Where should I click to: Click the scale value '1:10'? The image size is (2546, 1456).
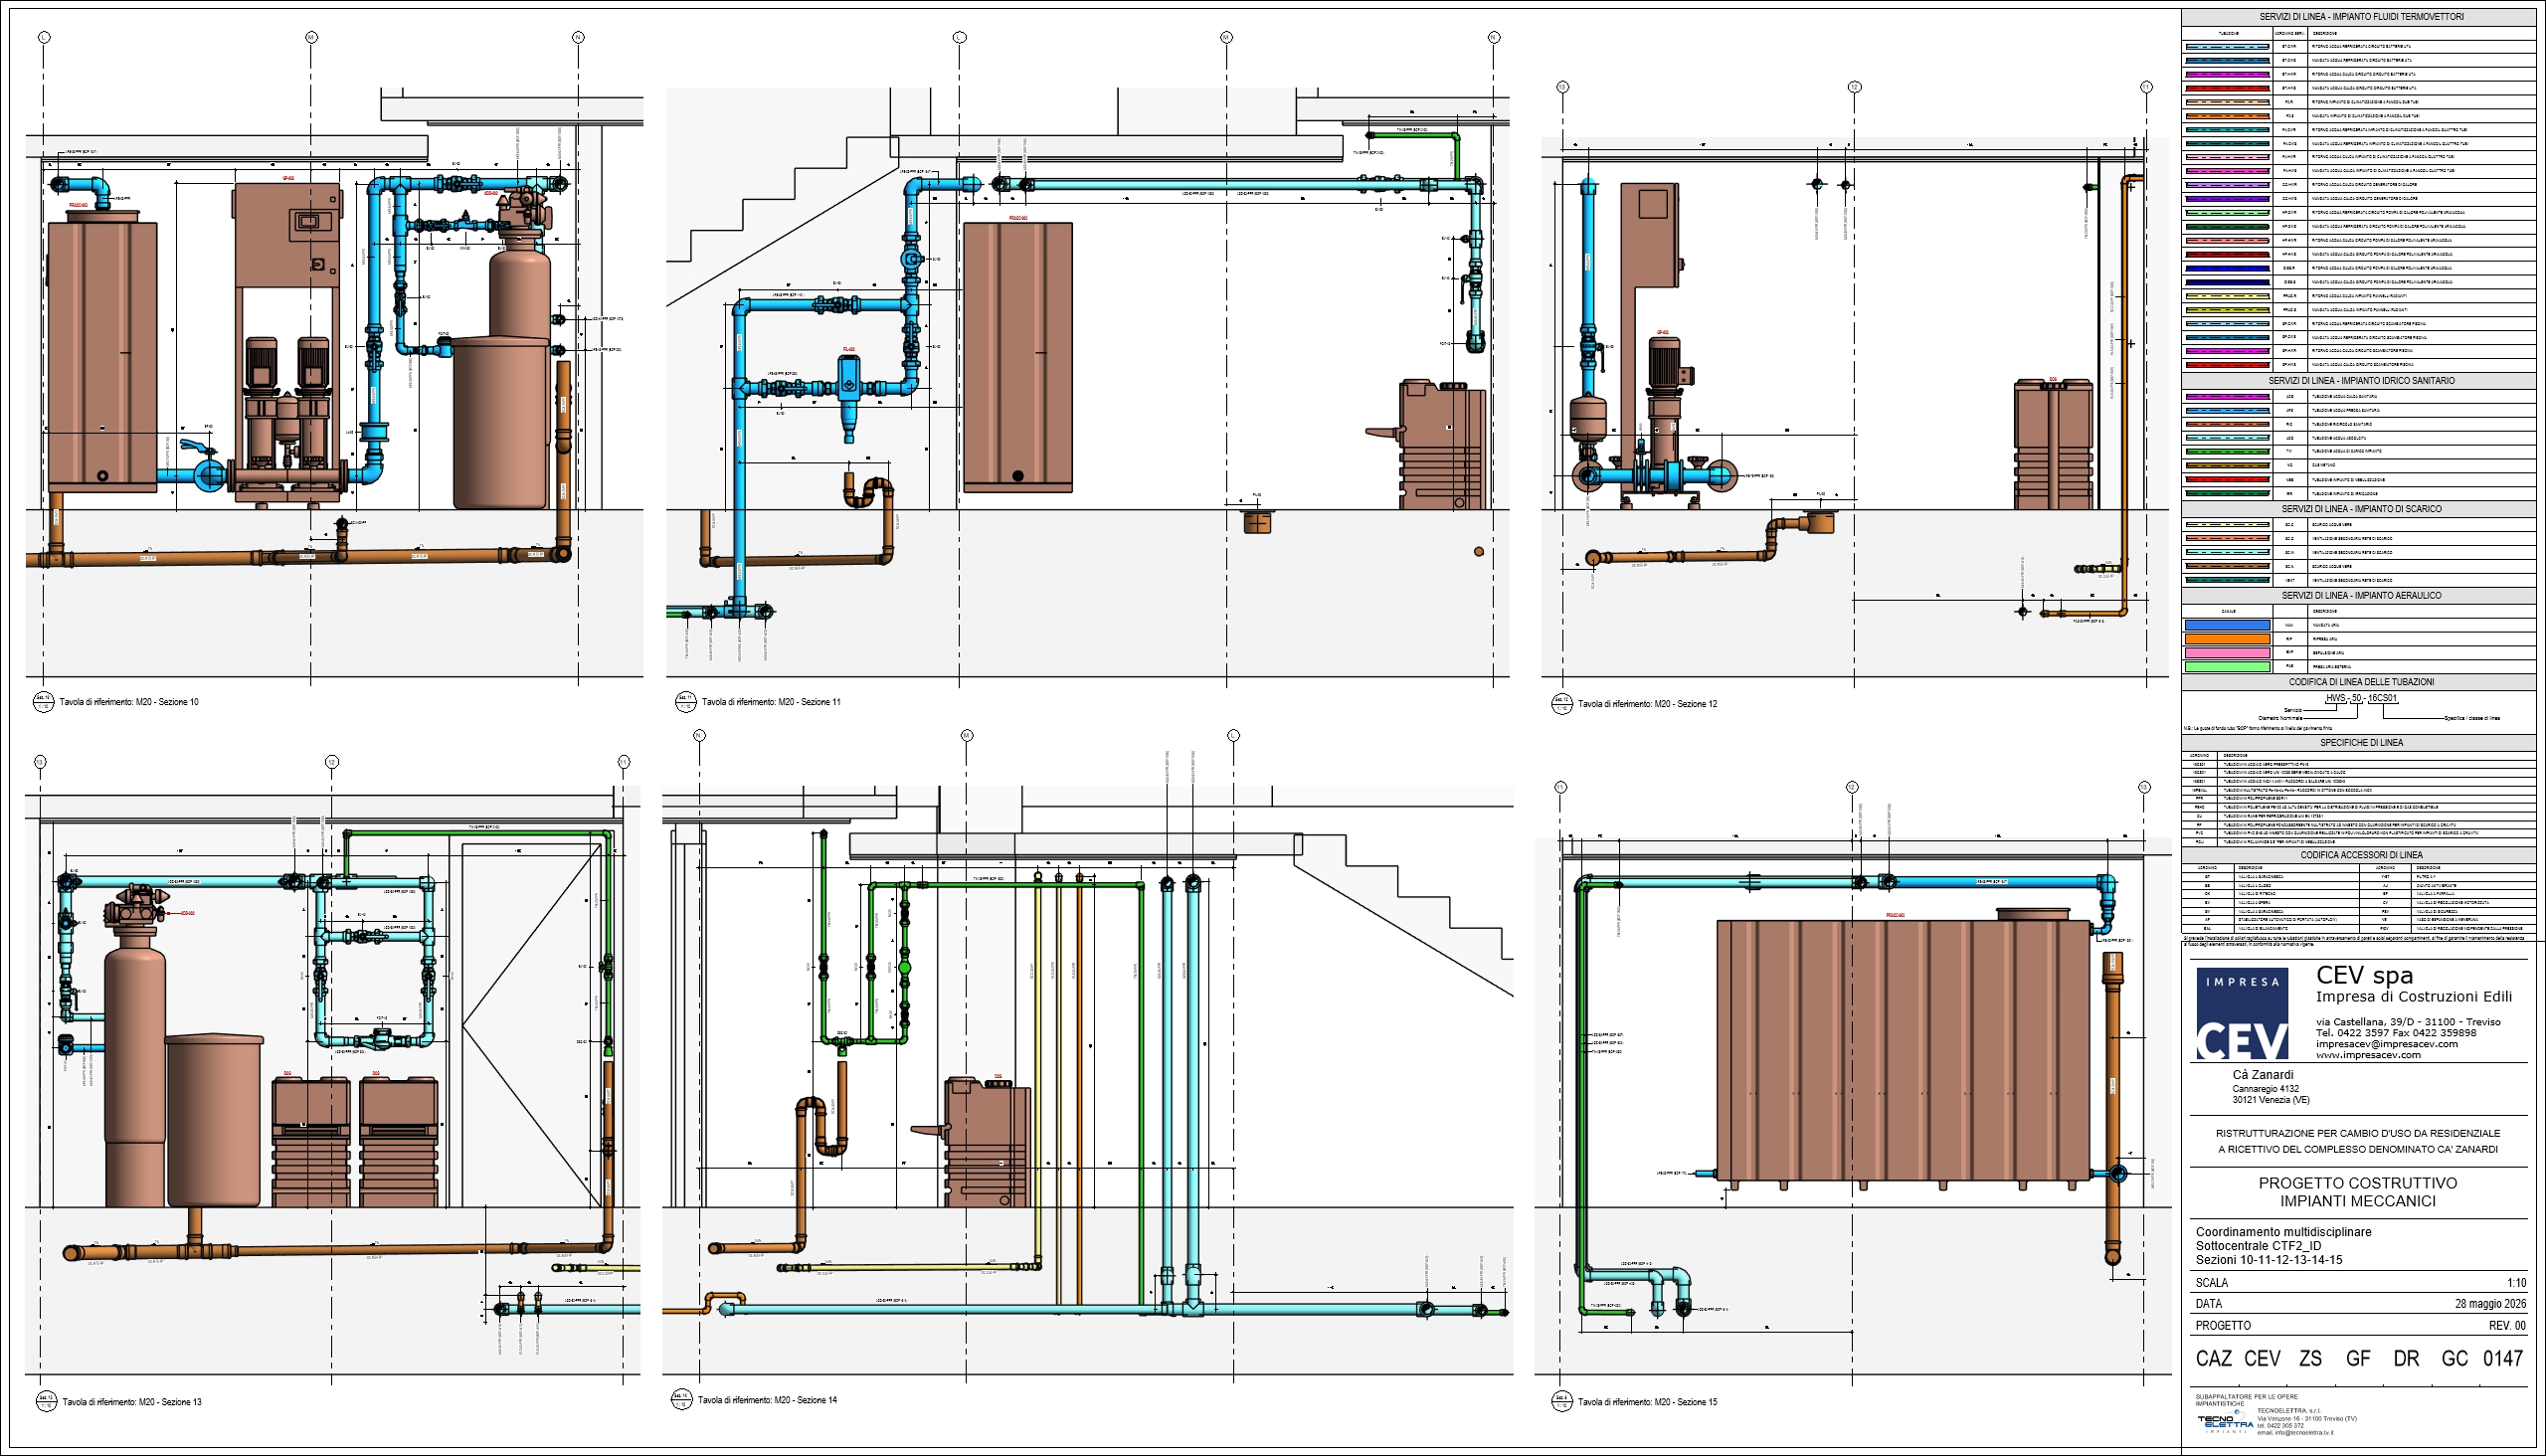tap(2516, 1283)
